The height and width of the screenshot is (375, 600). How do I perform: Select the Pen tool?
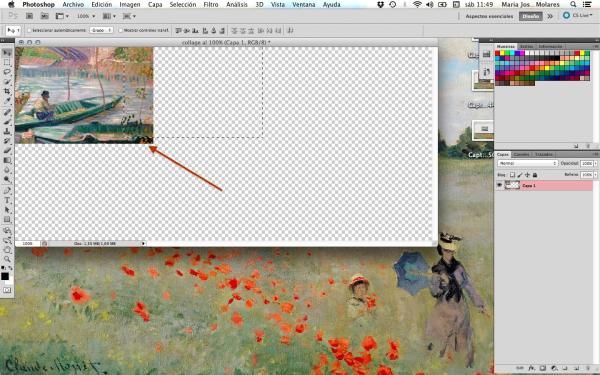[7, 191]
